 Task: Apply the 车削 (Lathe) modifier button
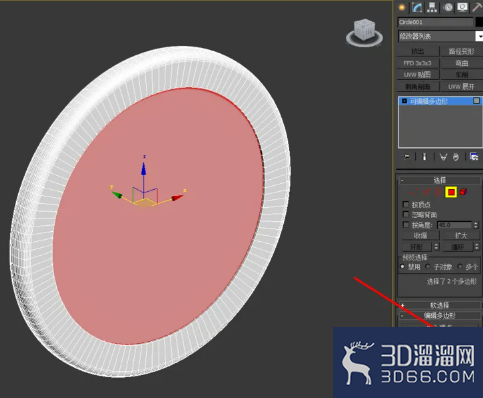coord(461,75)
